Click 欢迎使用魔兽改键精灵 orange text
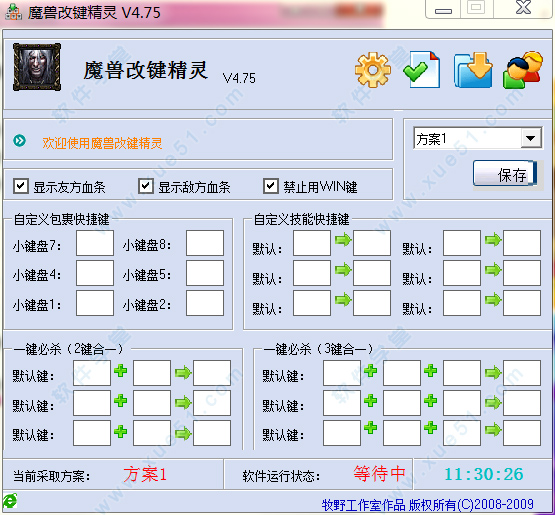Screen dimensions: 555x515 click(102, 143)
